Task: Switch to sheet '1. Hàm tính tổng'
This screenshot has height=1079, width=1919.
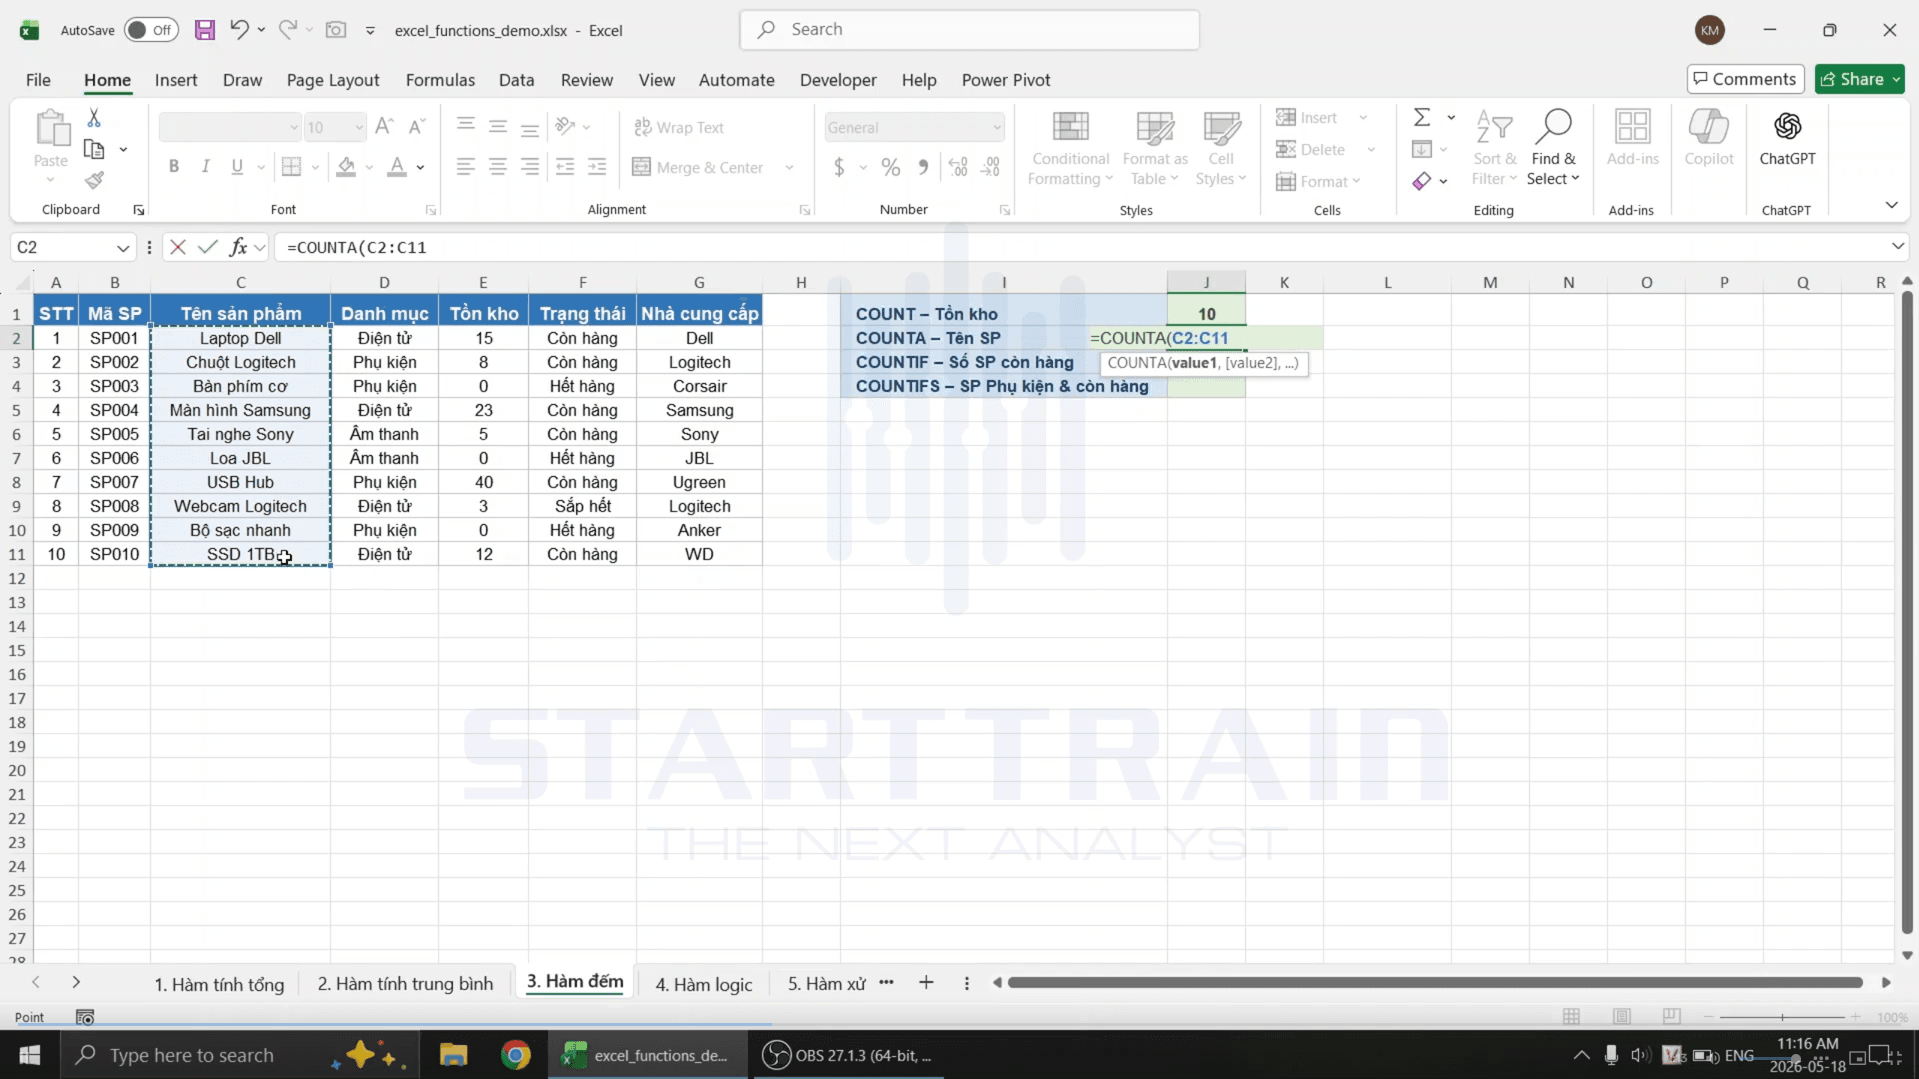Action: [x=219, y=984]
